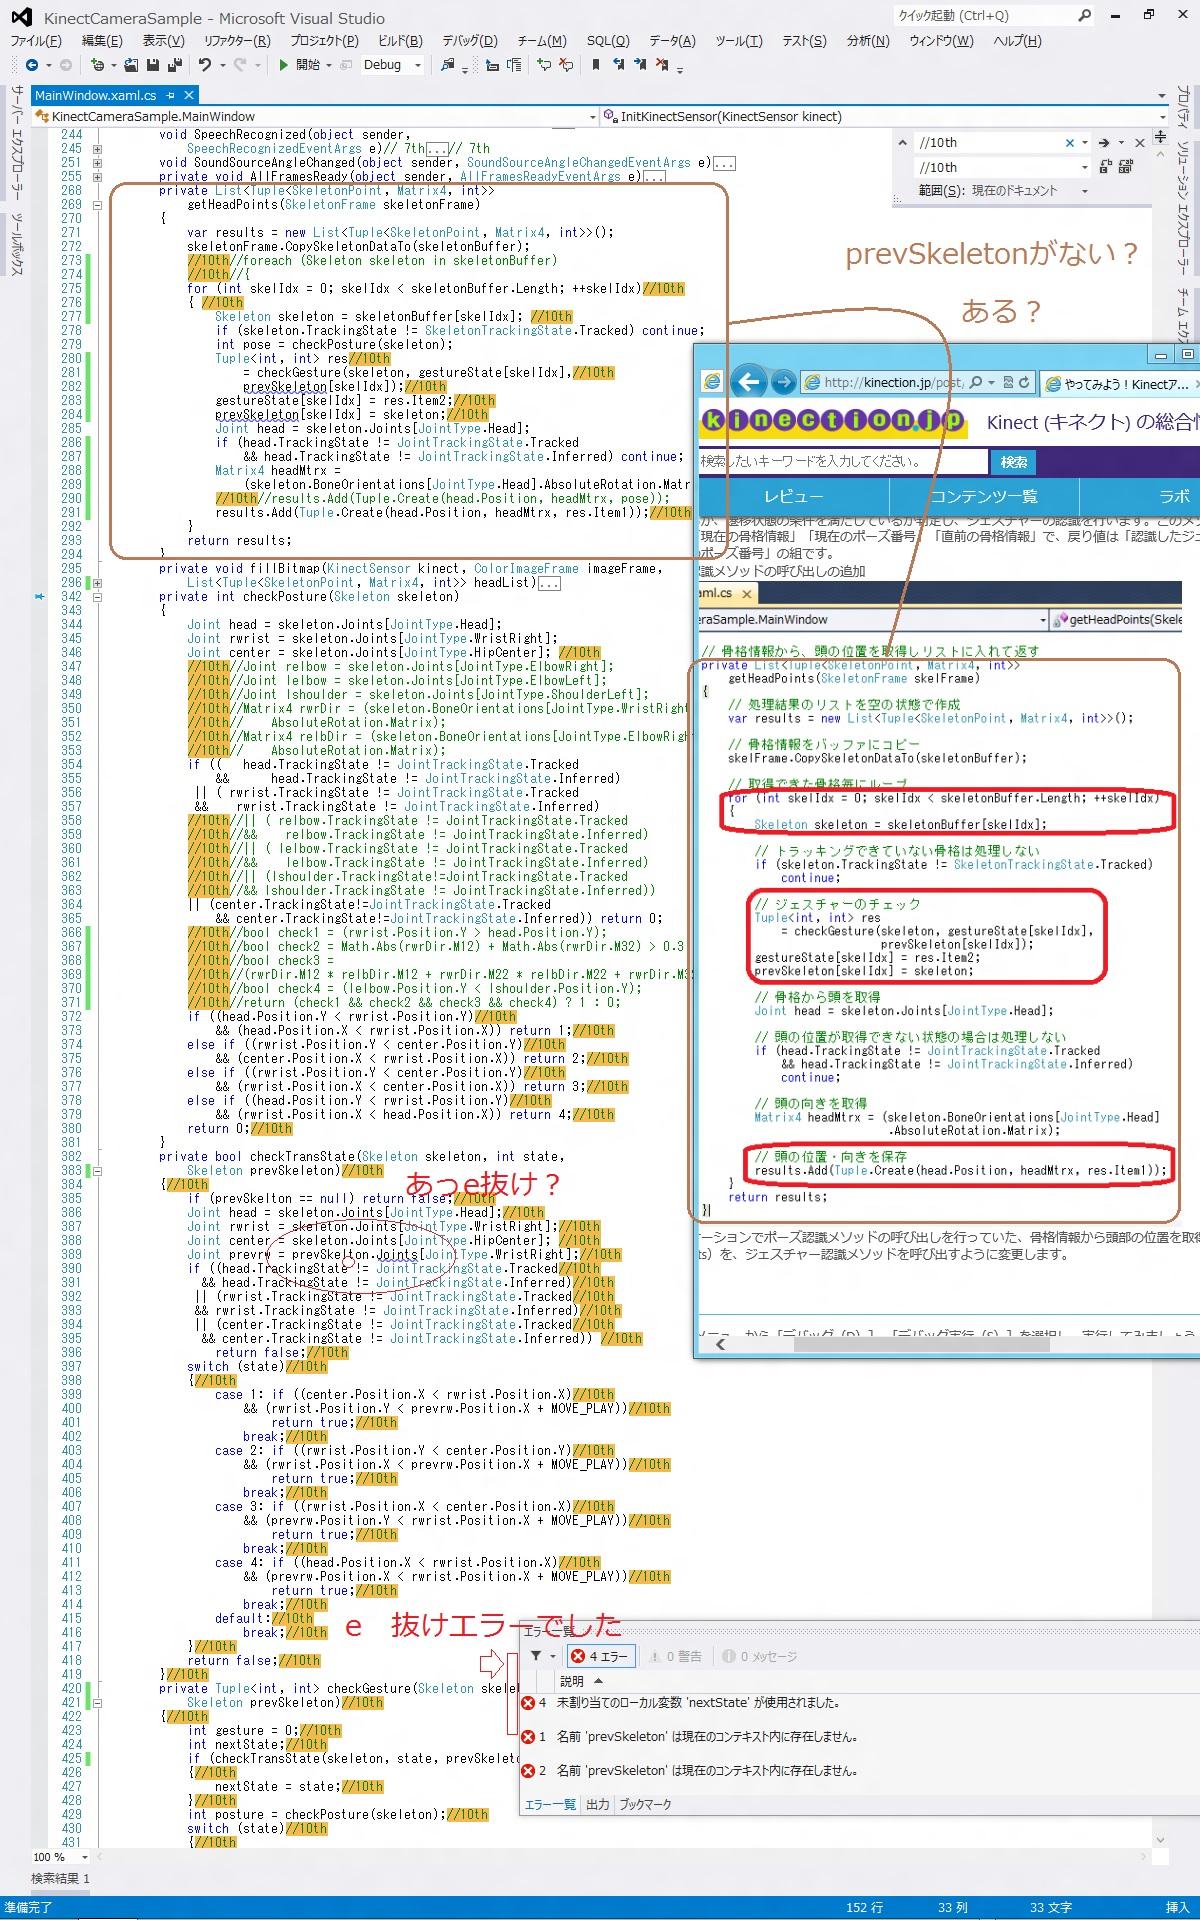Screen dimensions: 1200x1920
Task: Click the Find in Files toolbar icon
Action: point(447,65)
